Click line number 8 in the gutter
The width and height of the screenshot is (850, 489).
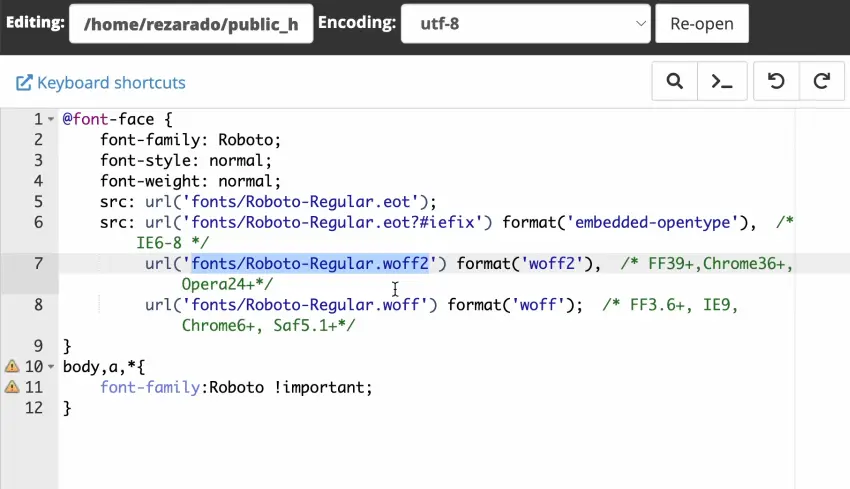(38, 305)
